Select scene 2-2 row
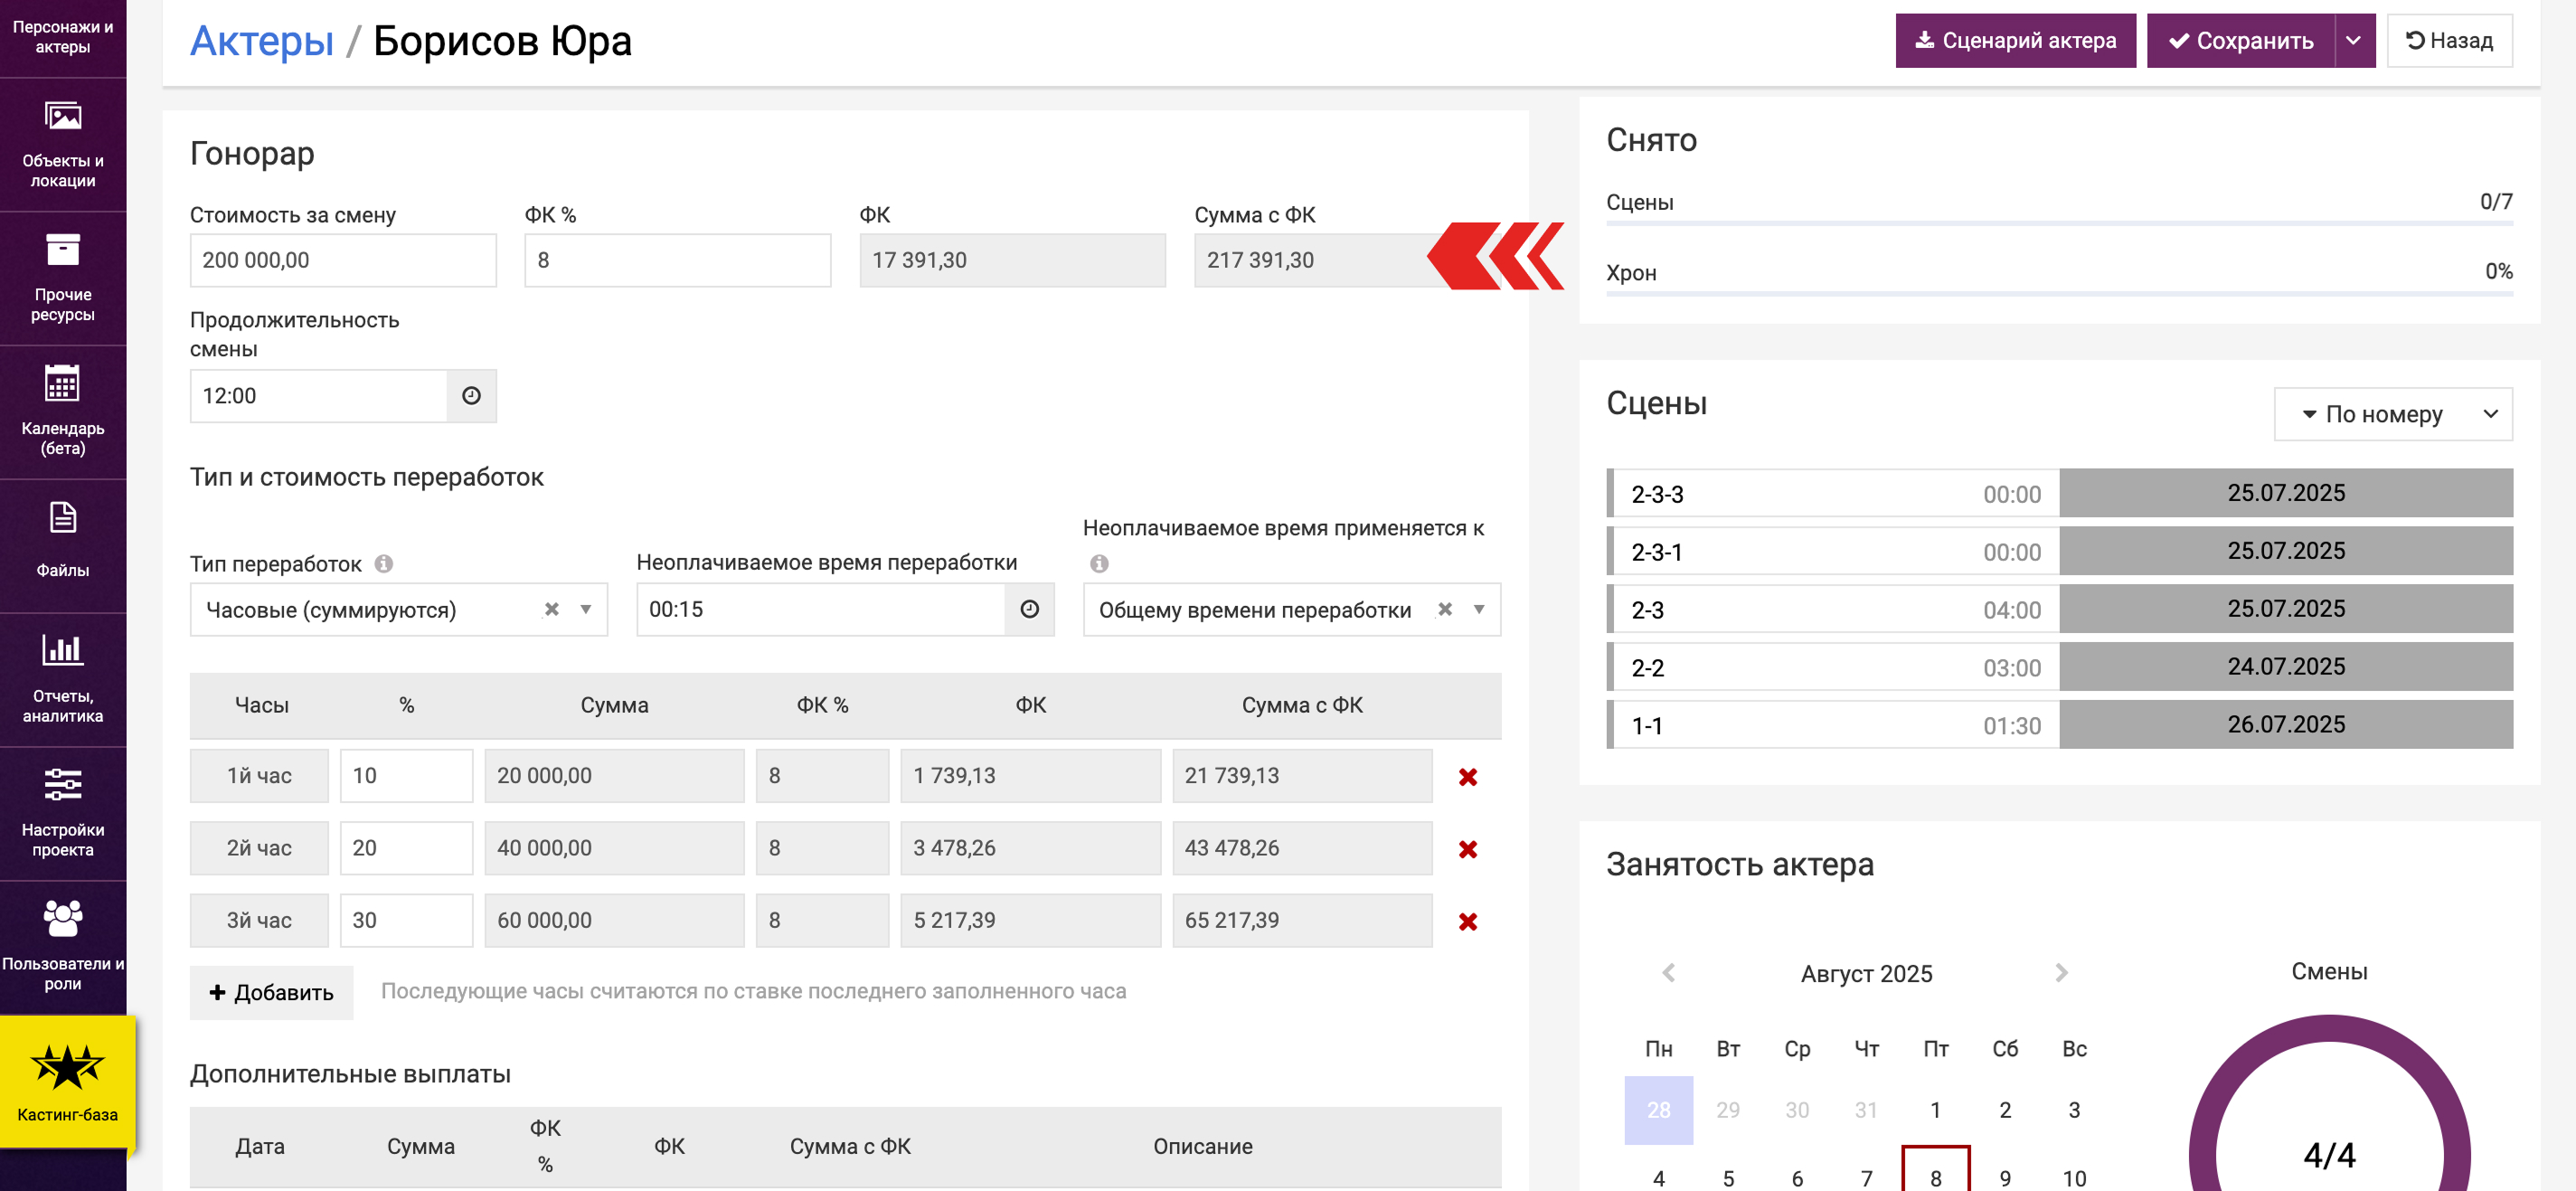This screenshot has height=1191, width=2576. 2060,667
